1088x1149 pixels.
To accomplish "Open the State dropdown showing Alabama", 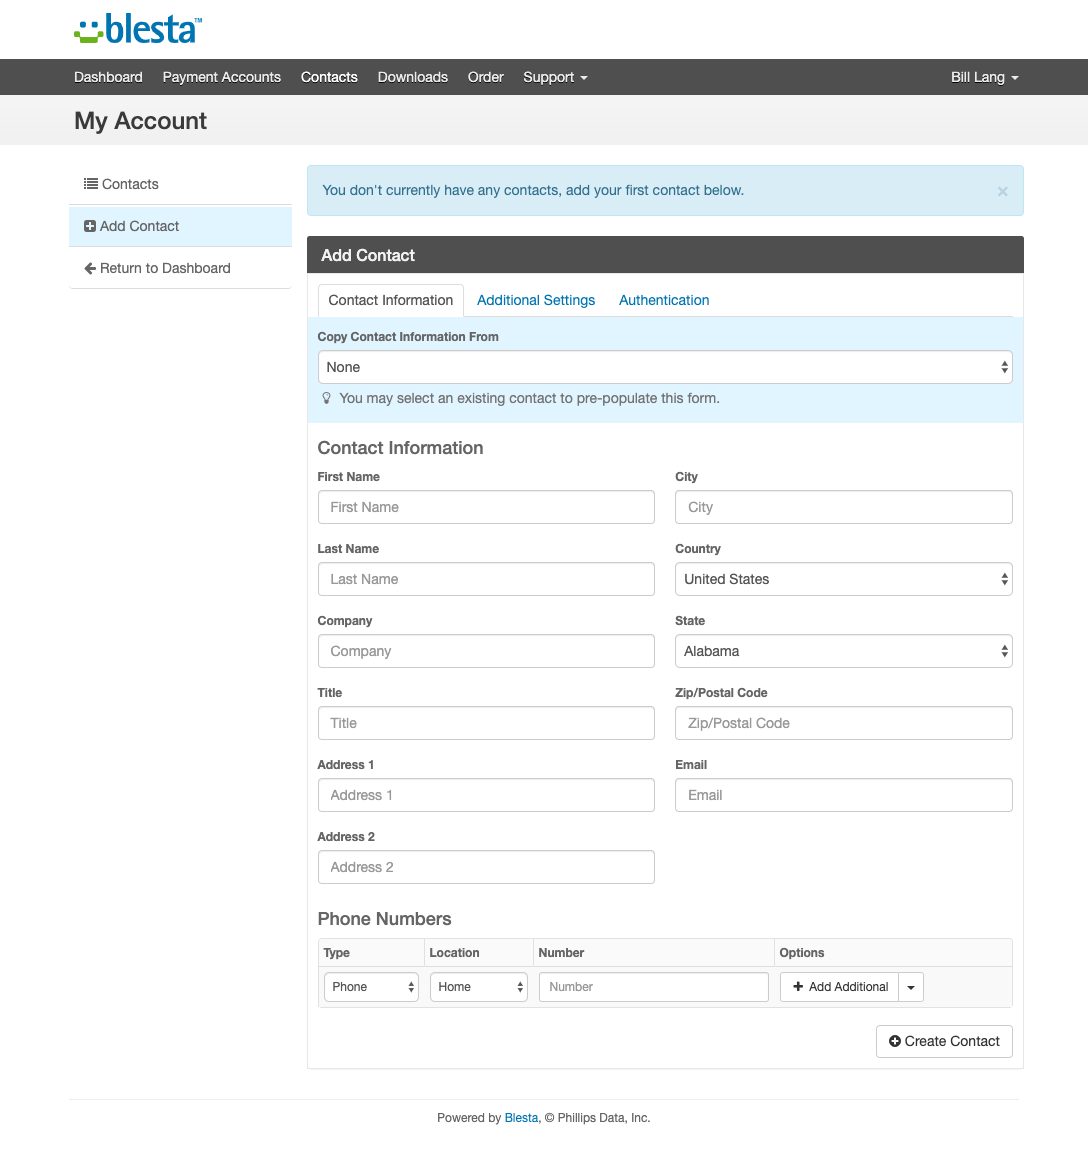I will (843, 651).
